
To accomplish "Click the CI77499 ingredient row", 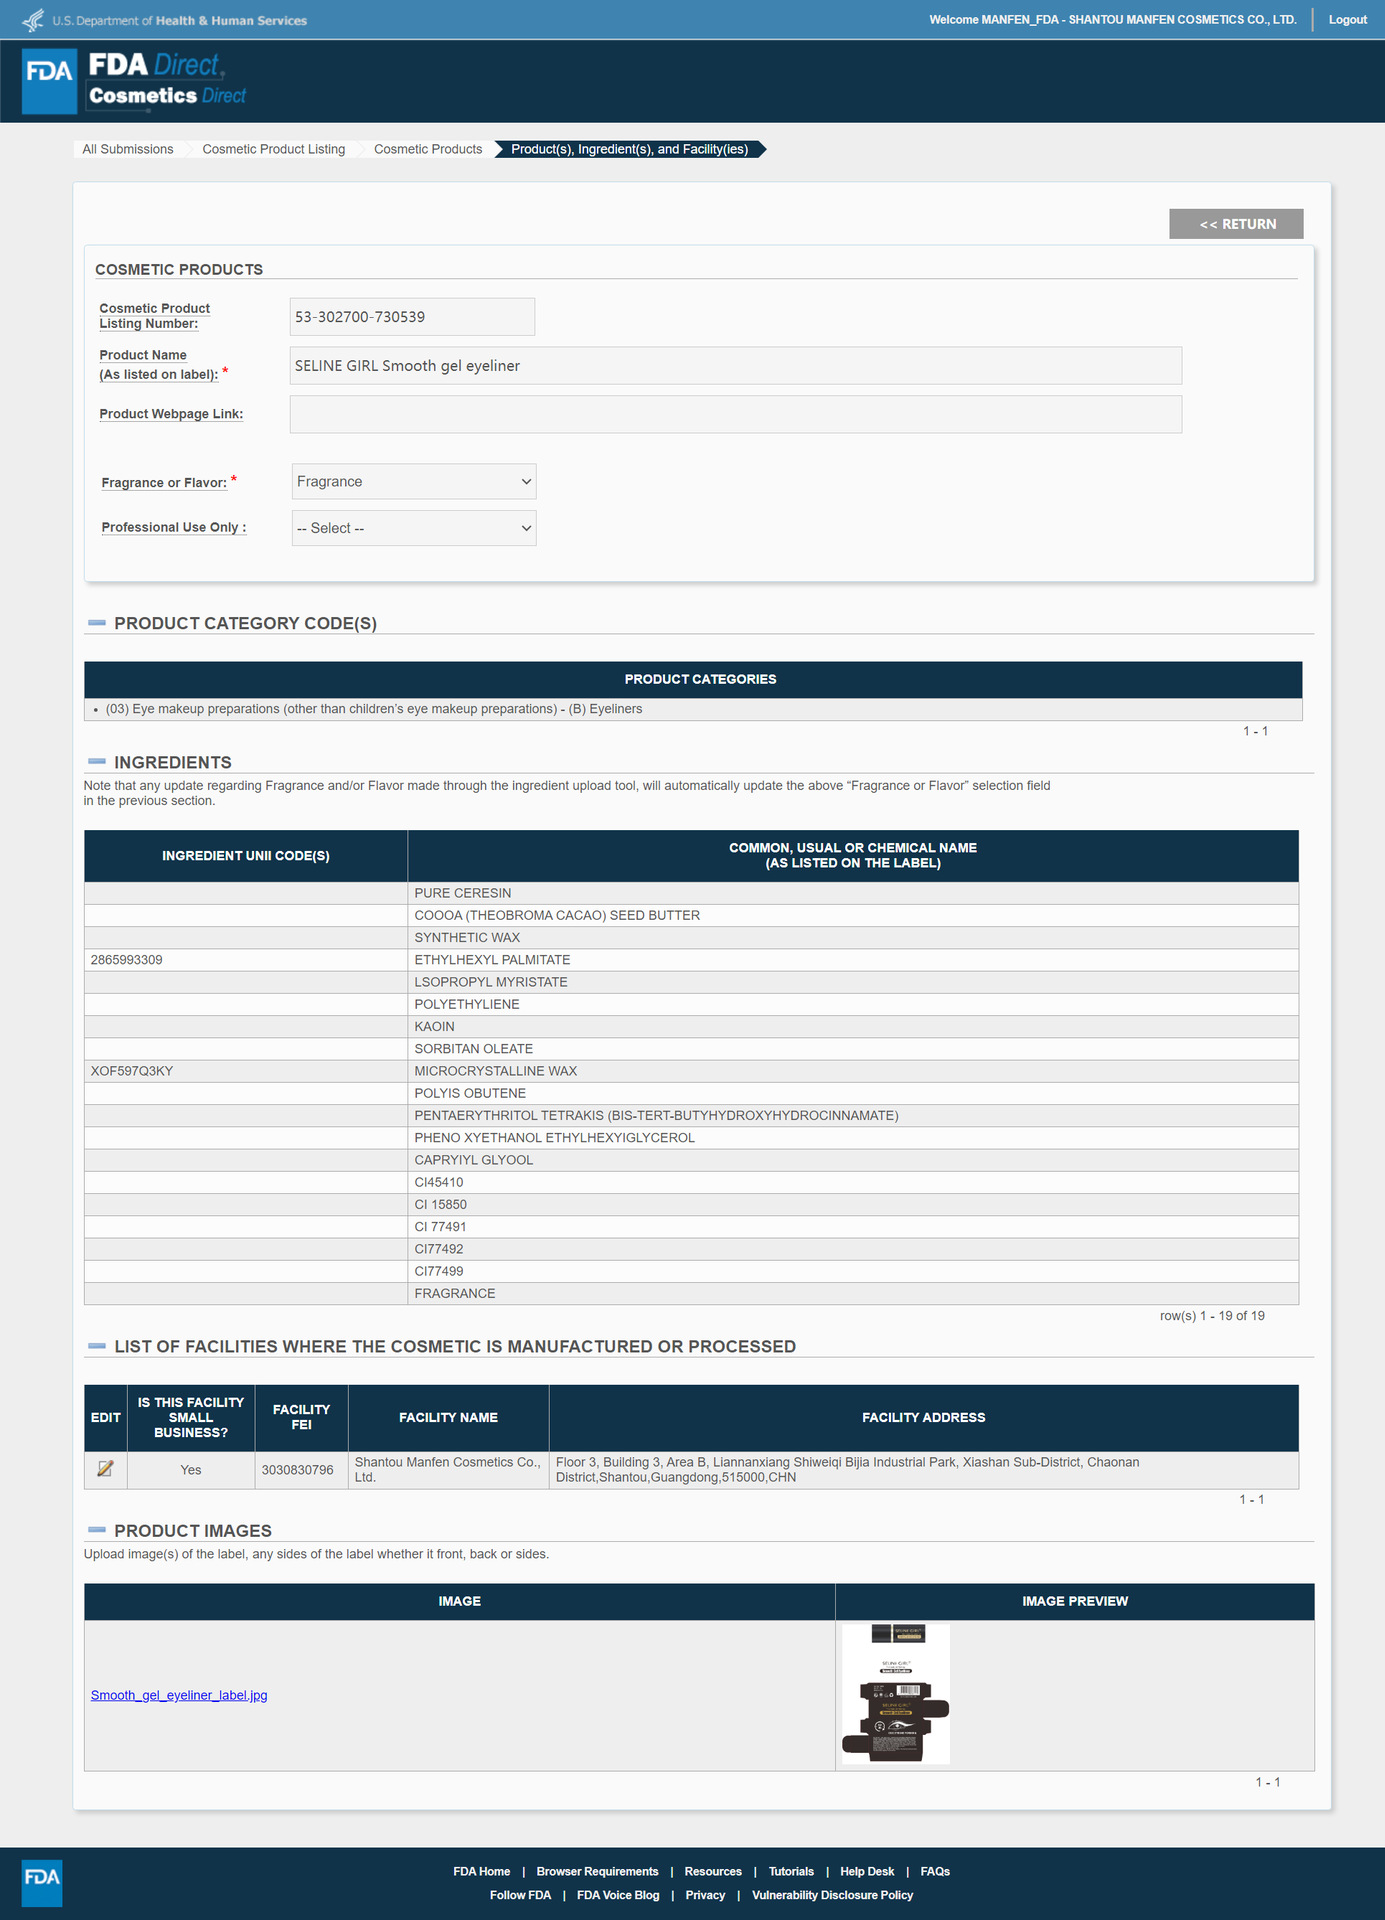I will pos(691,1272).
